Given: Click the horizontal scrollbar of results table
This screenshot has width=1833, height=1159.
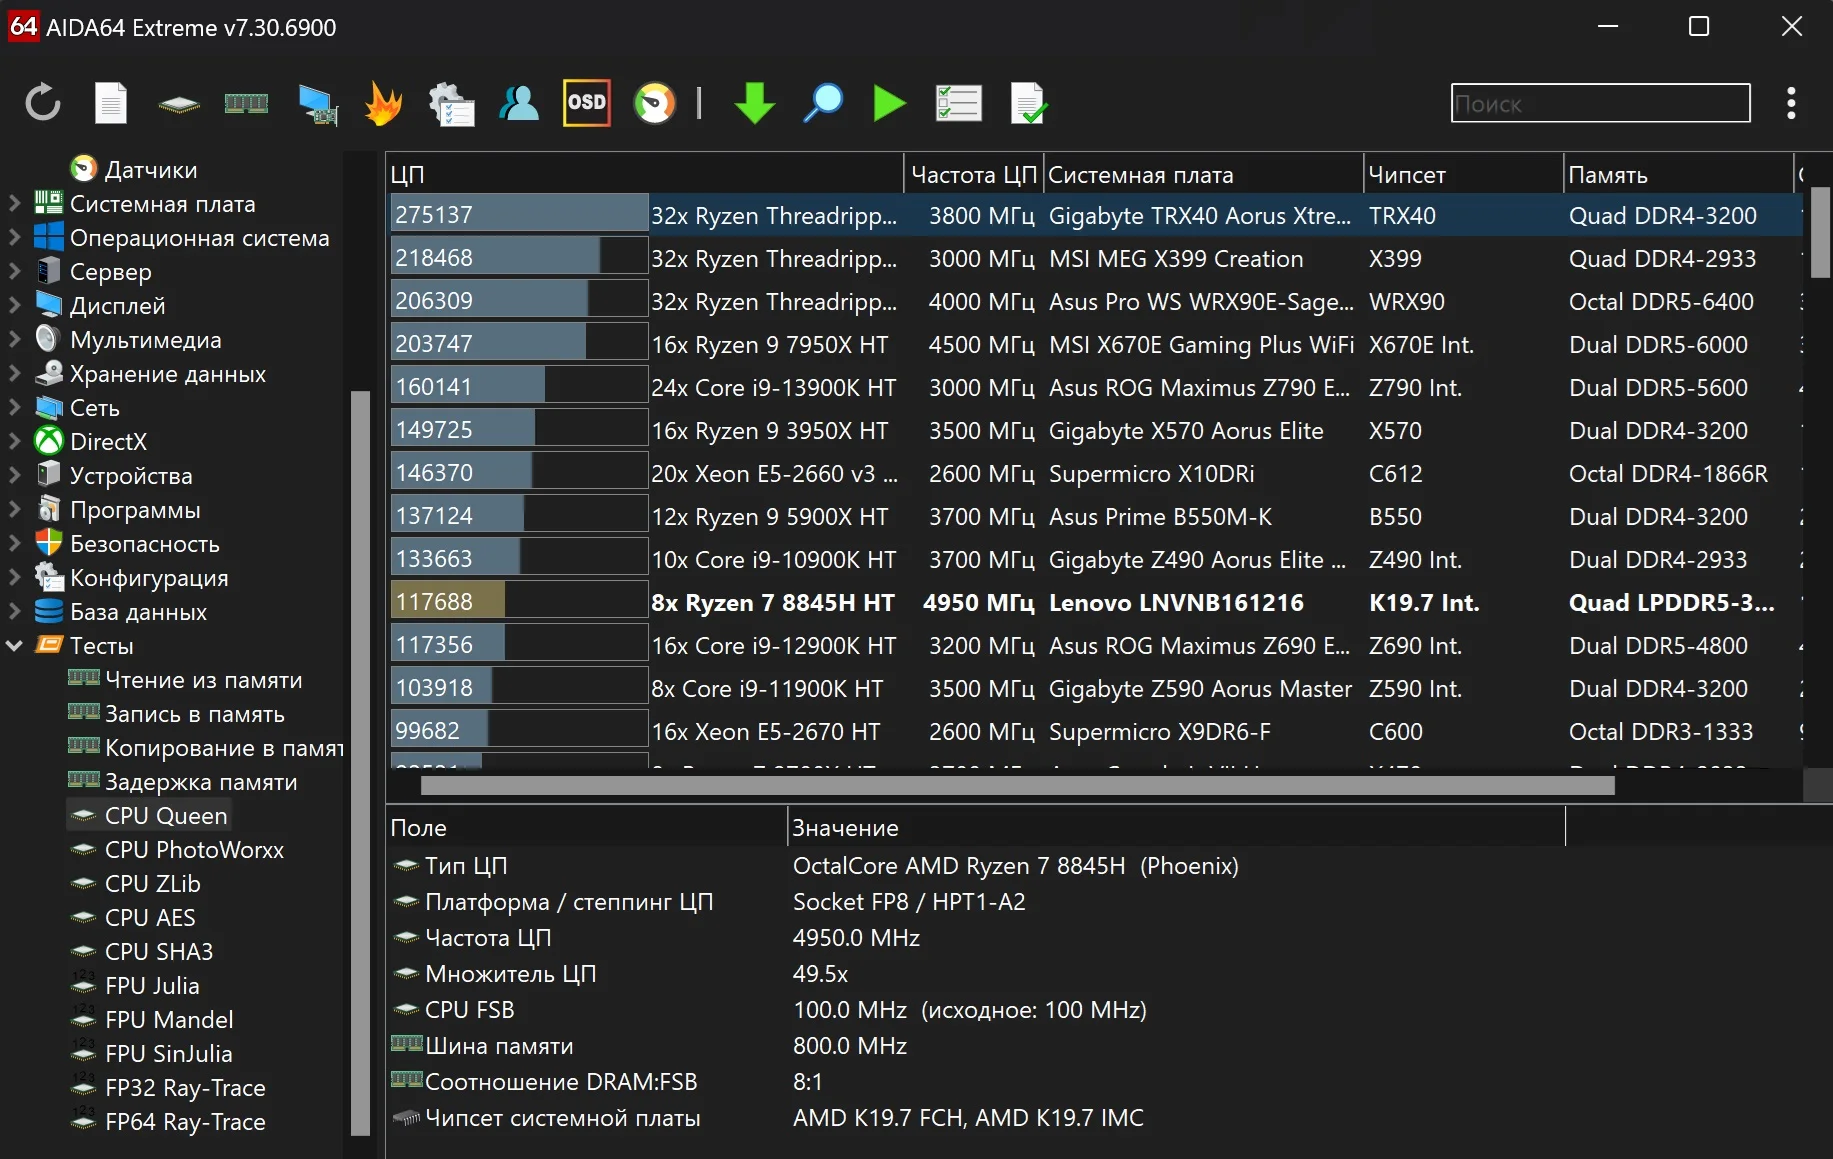Looking at the screenshot, I should tap(1016, 786).
